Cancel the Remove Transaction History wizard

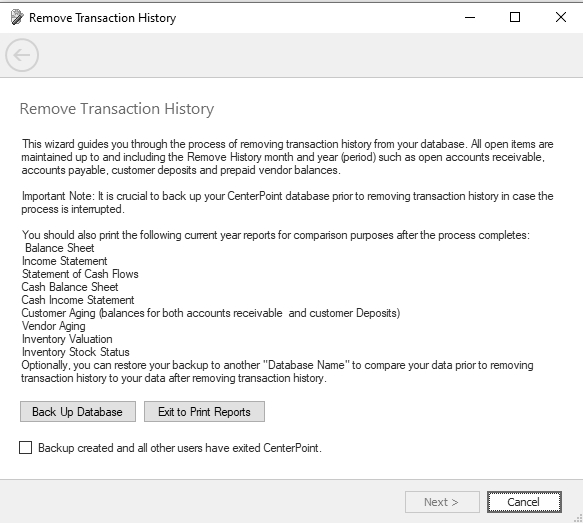[524, 502]
